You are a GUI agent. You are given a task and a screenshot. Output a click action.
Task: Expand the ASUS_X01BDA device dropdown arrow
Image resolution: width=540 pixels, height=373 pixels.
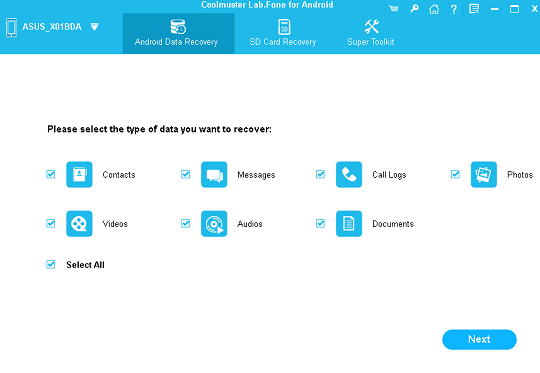[x=94, y=27]
